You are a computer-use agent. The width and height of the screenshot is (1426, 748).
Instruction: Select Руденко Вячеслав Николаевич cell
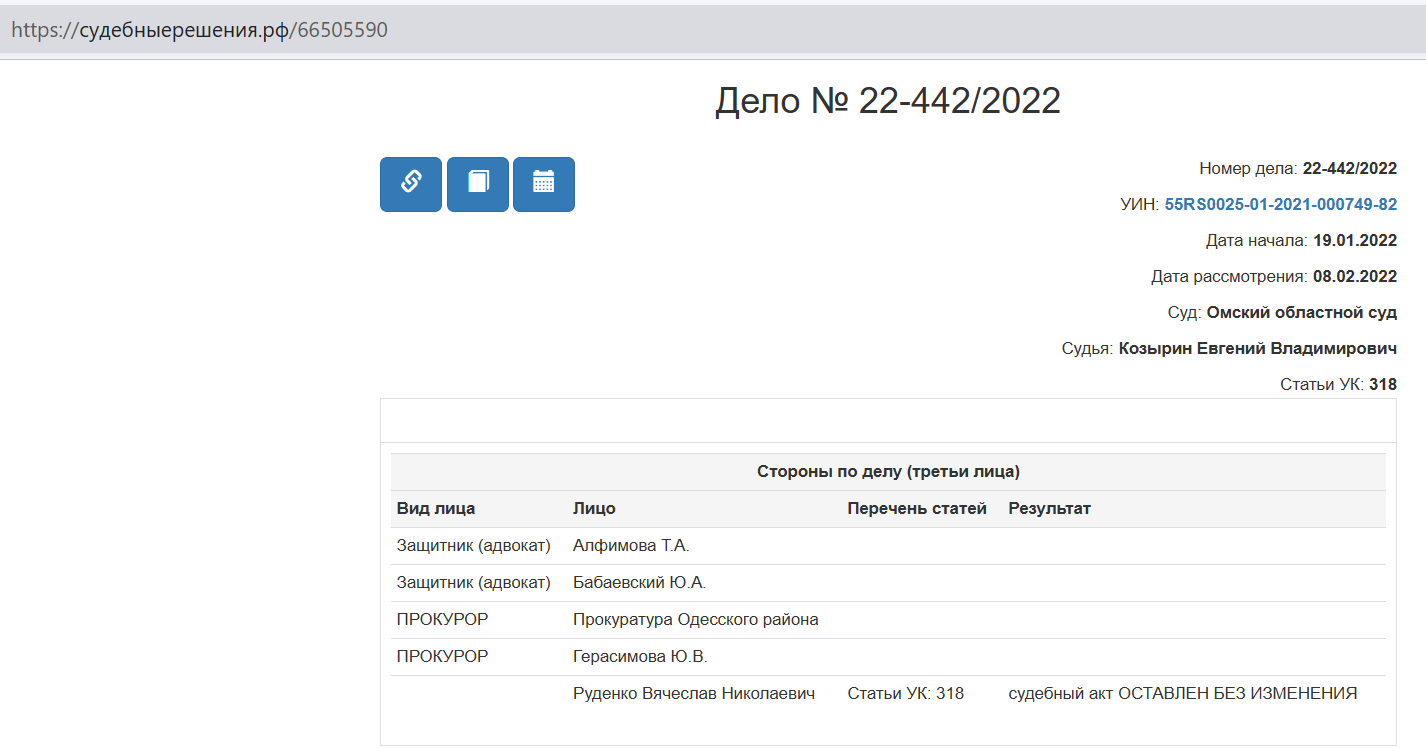click(694, 694)
